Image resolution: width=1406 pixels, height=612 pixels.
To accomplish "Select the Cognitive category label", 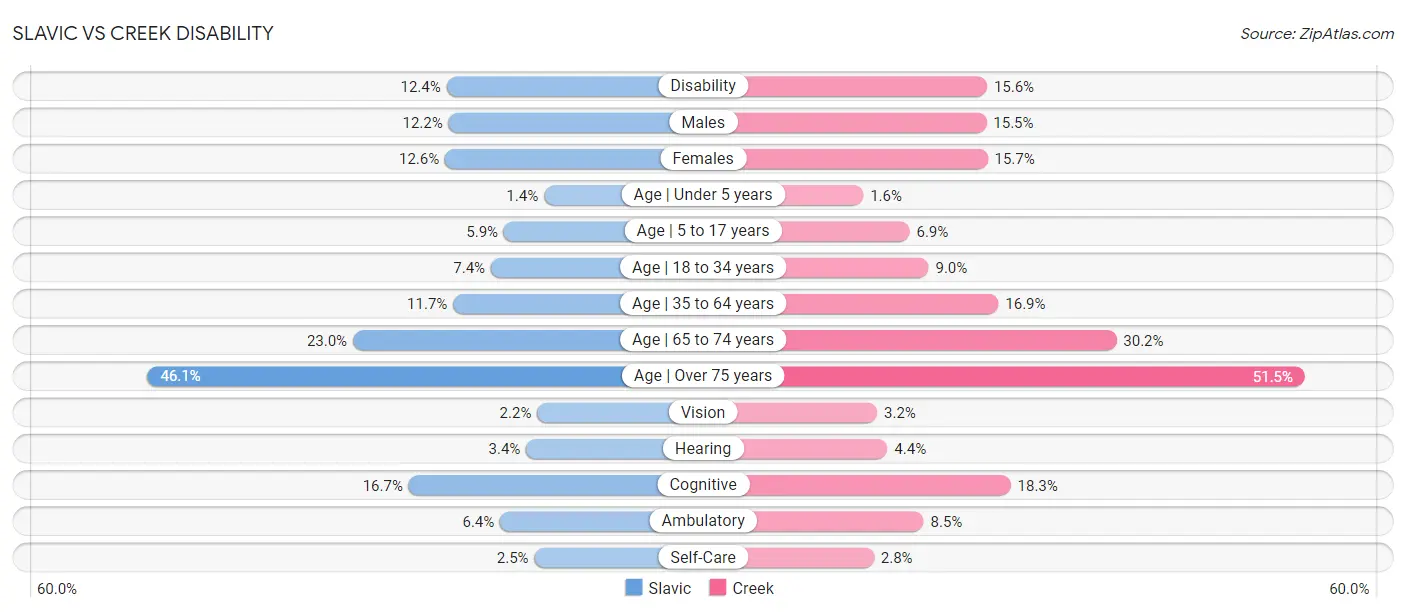I will coord(703,485).
